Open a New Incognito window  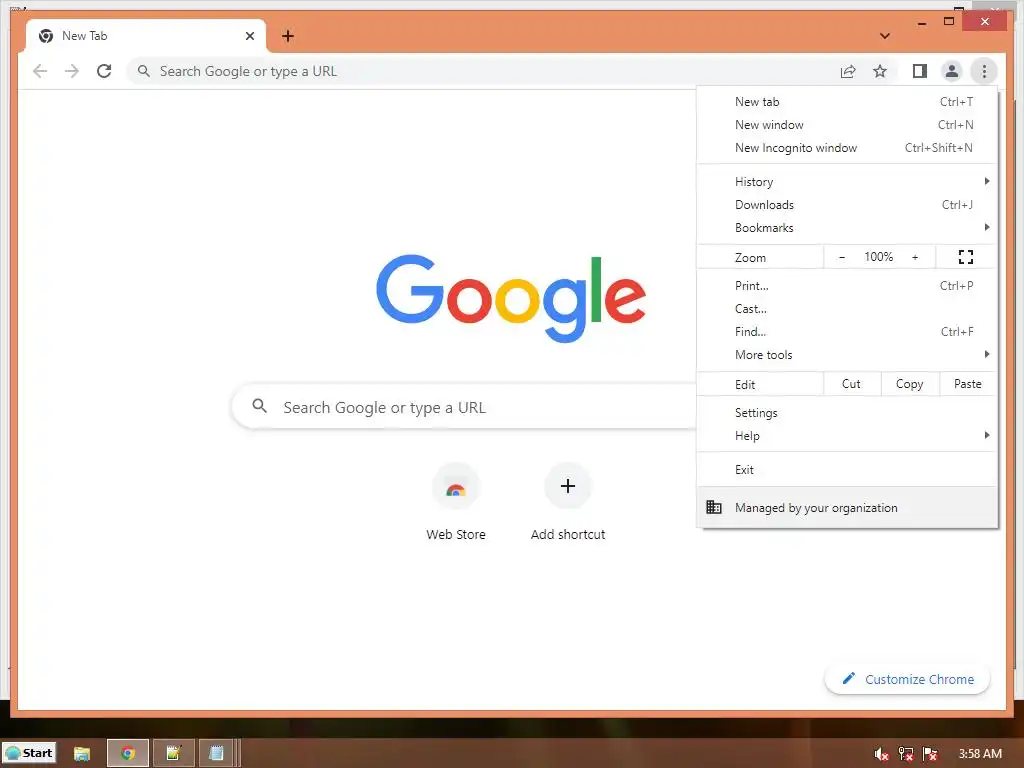point(847,148)
